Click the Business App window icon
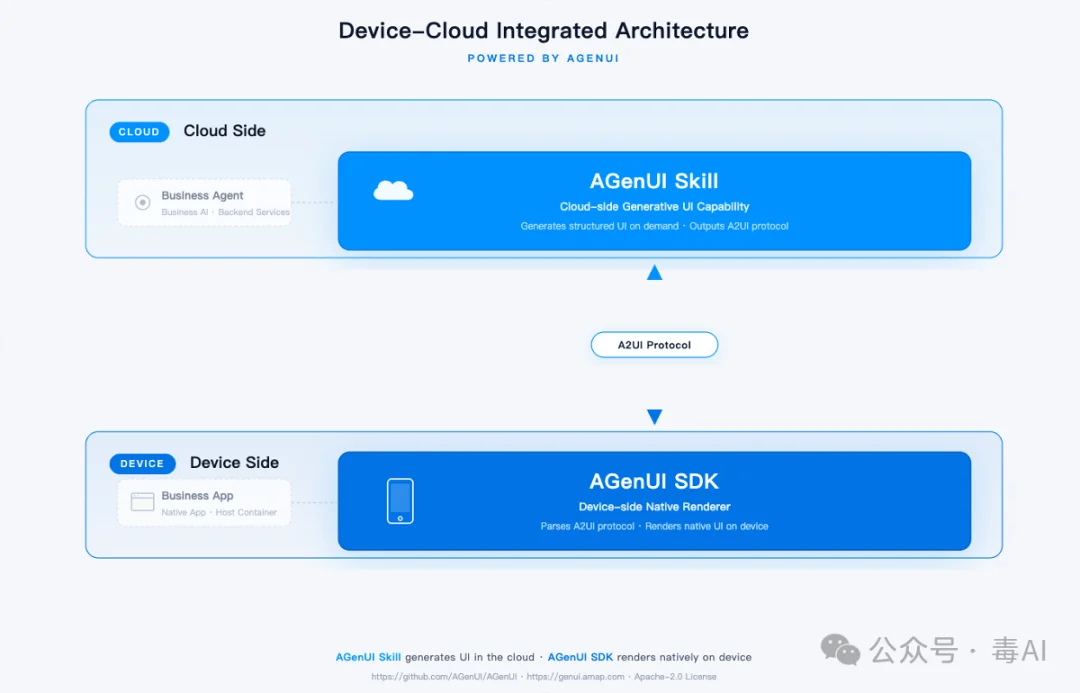 coord(143,501)
